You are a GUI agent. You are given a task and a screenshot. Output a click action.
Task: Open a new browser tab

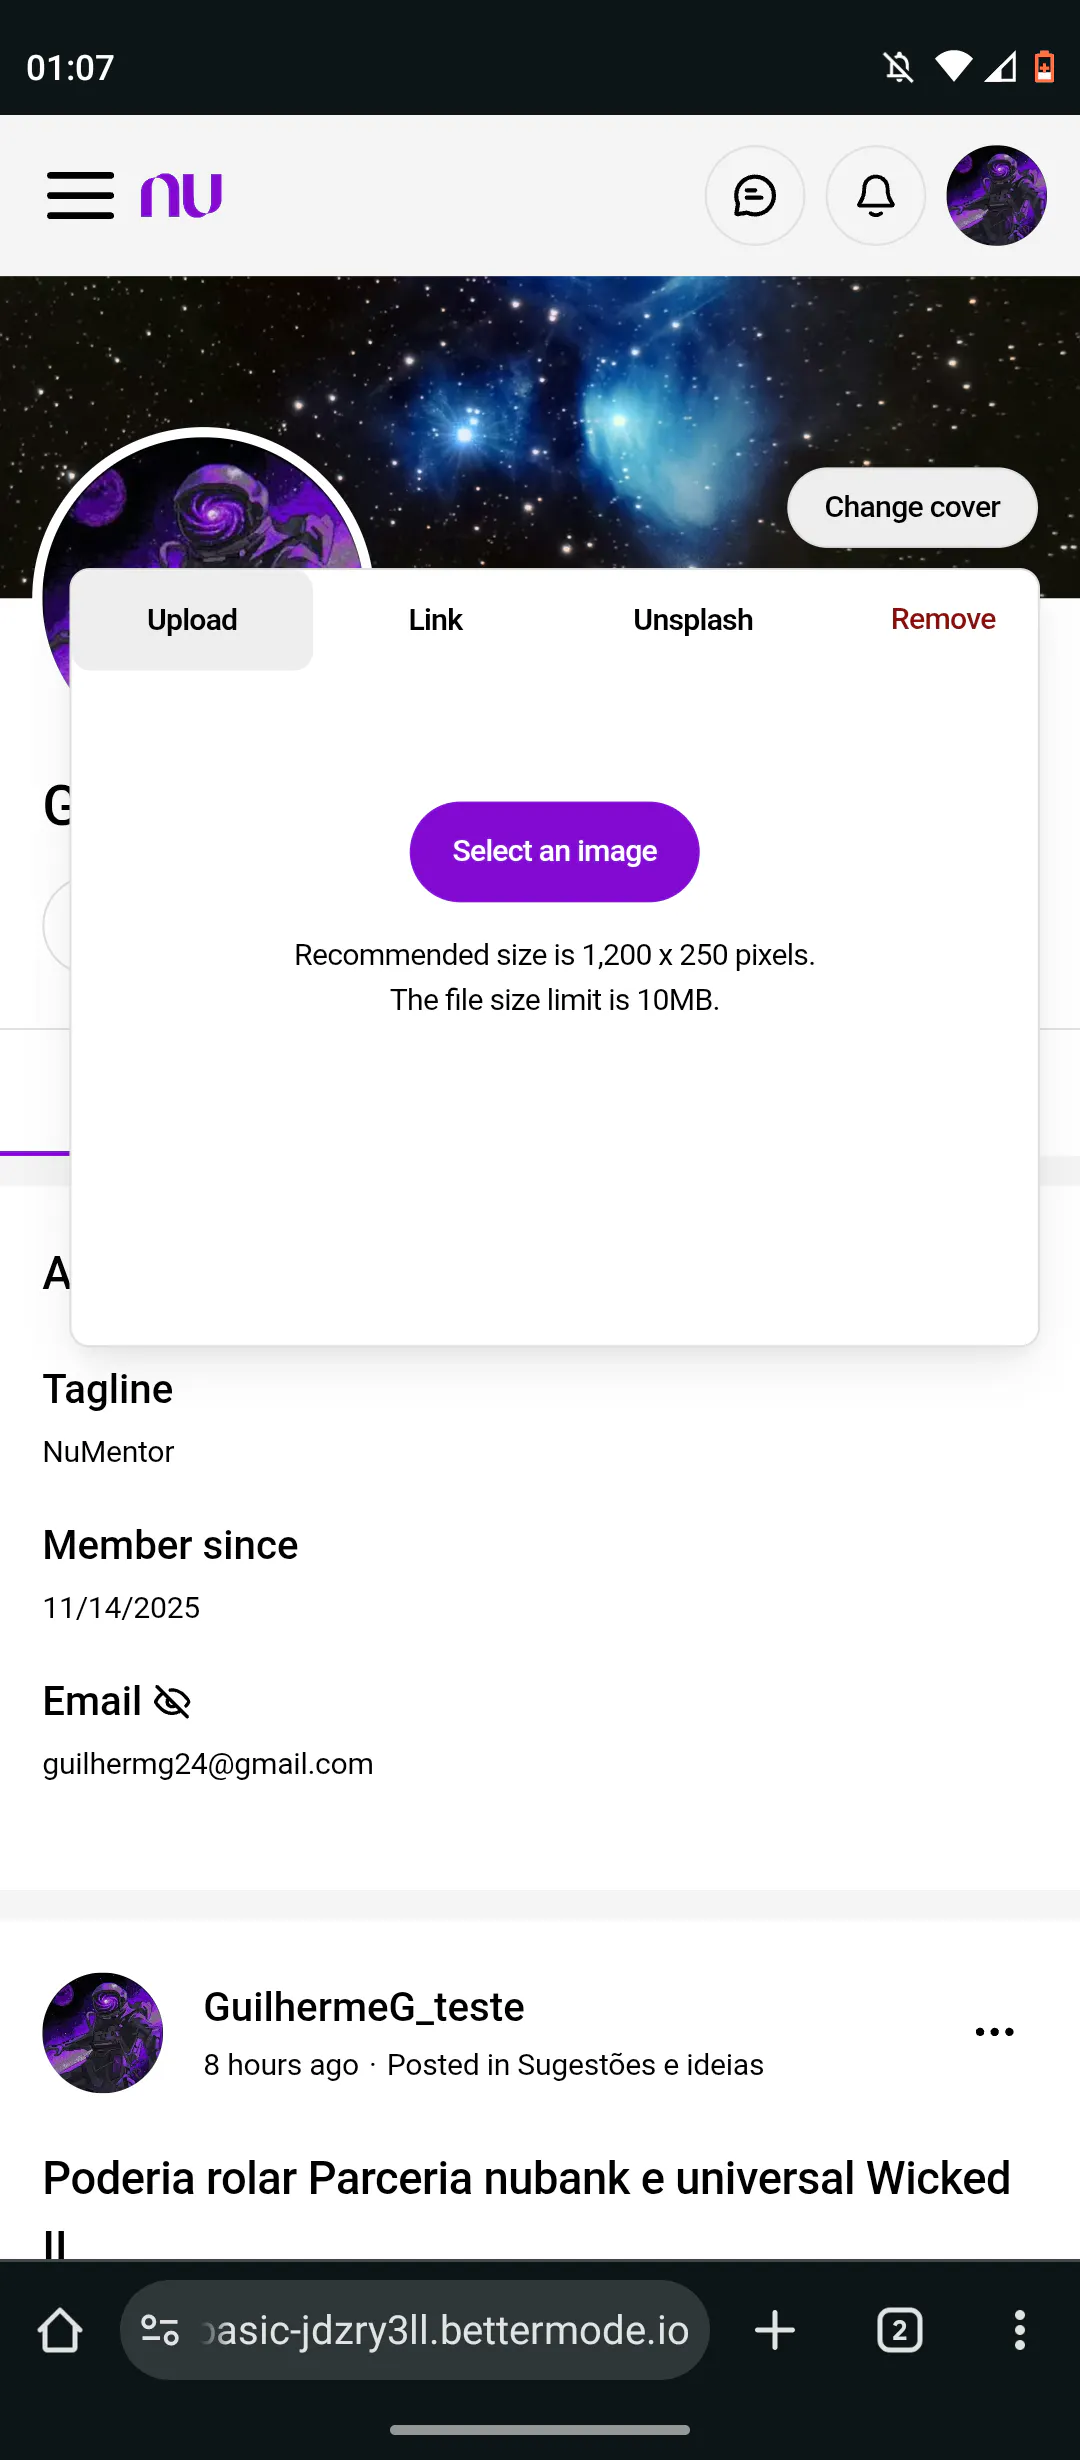point(774,2330)
